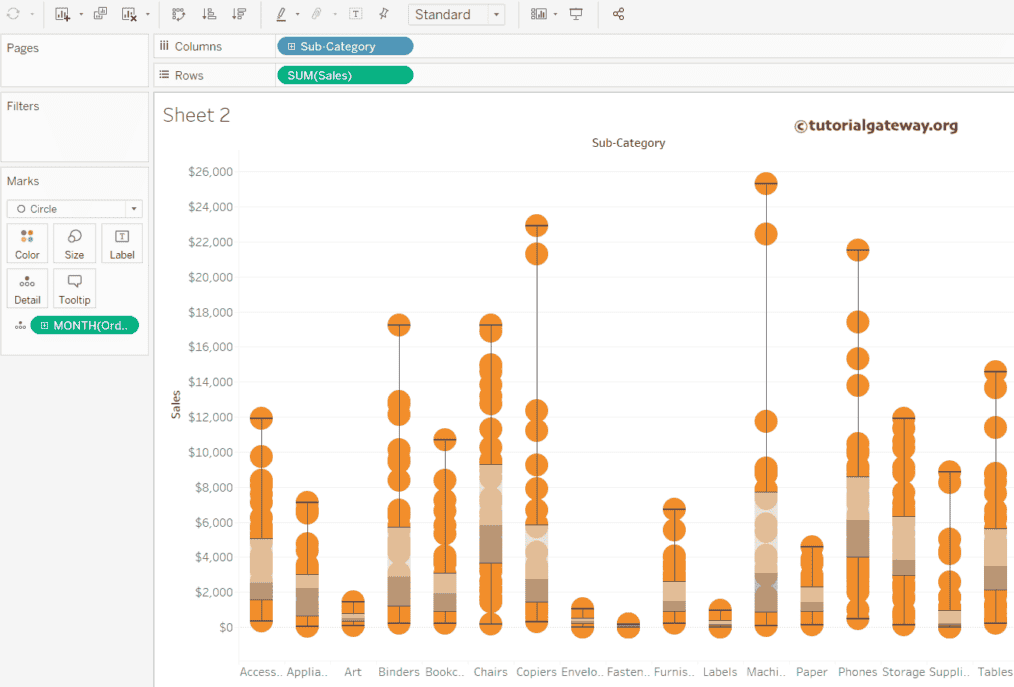Click the Tooltip button on Marks card
Screen dimensions: 1014x687
click(75, 288)
